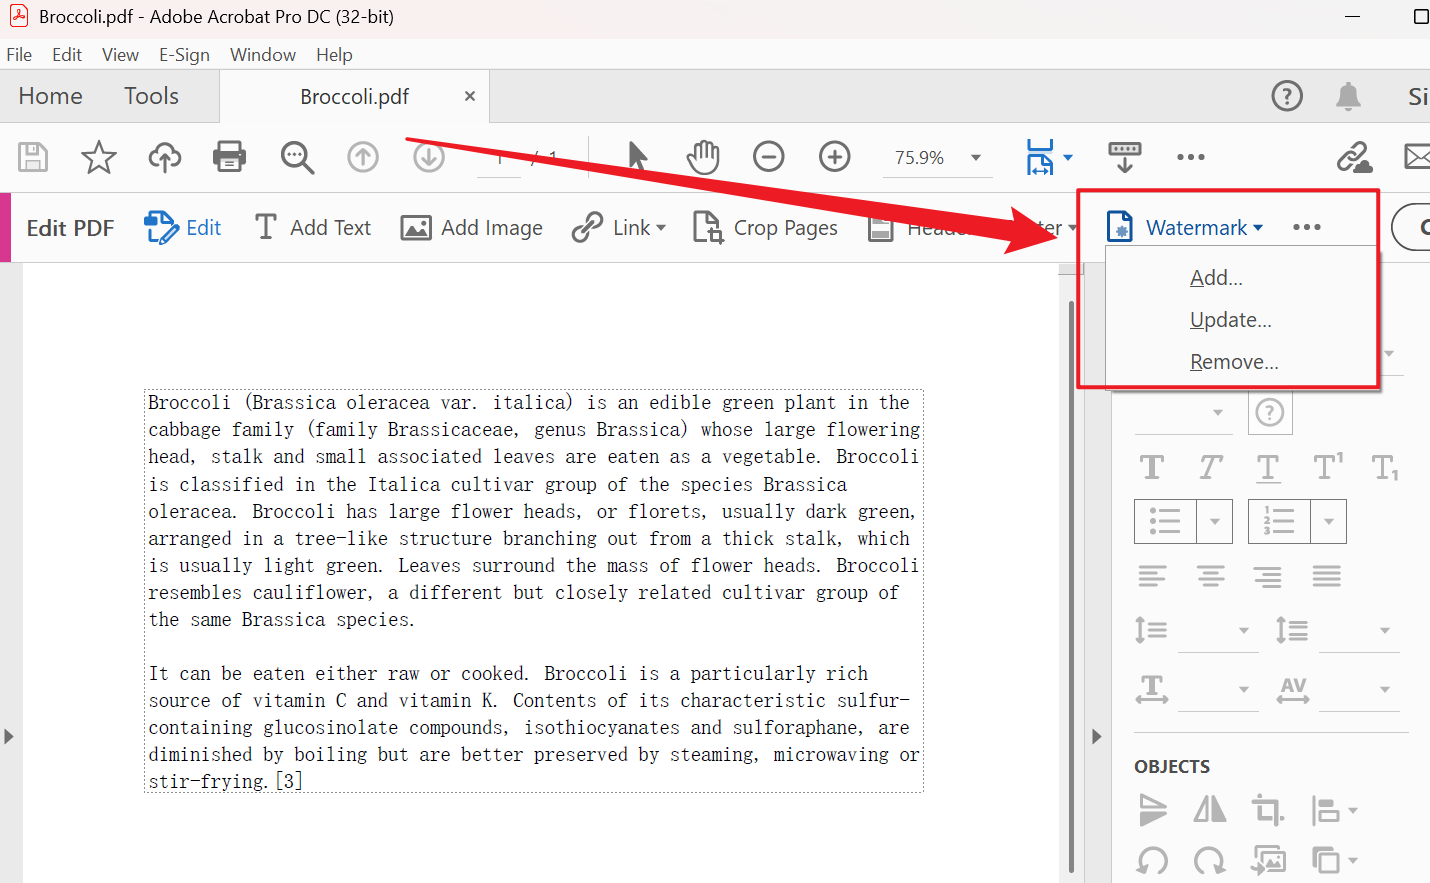This screenshot has height=883, width=1430.
Task: Align paragraph text to the right
Action: pos(1268,576)
